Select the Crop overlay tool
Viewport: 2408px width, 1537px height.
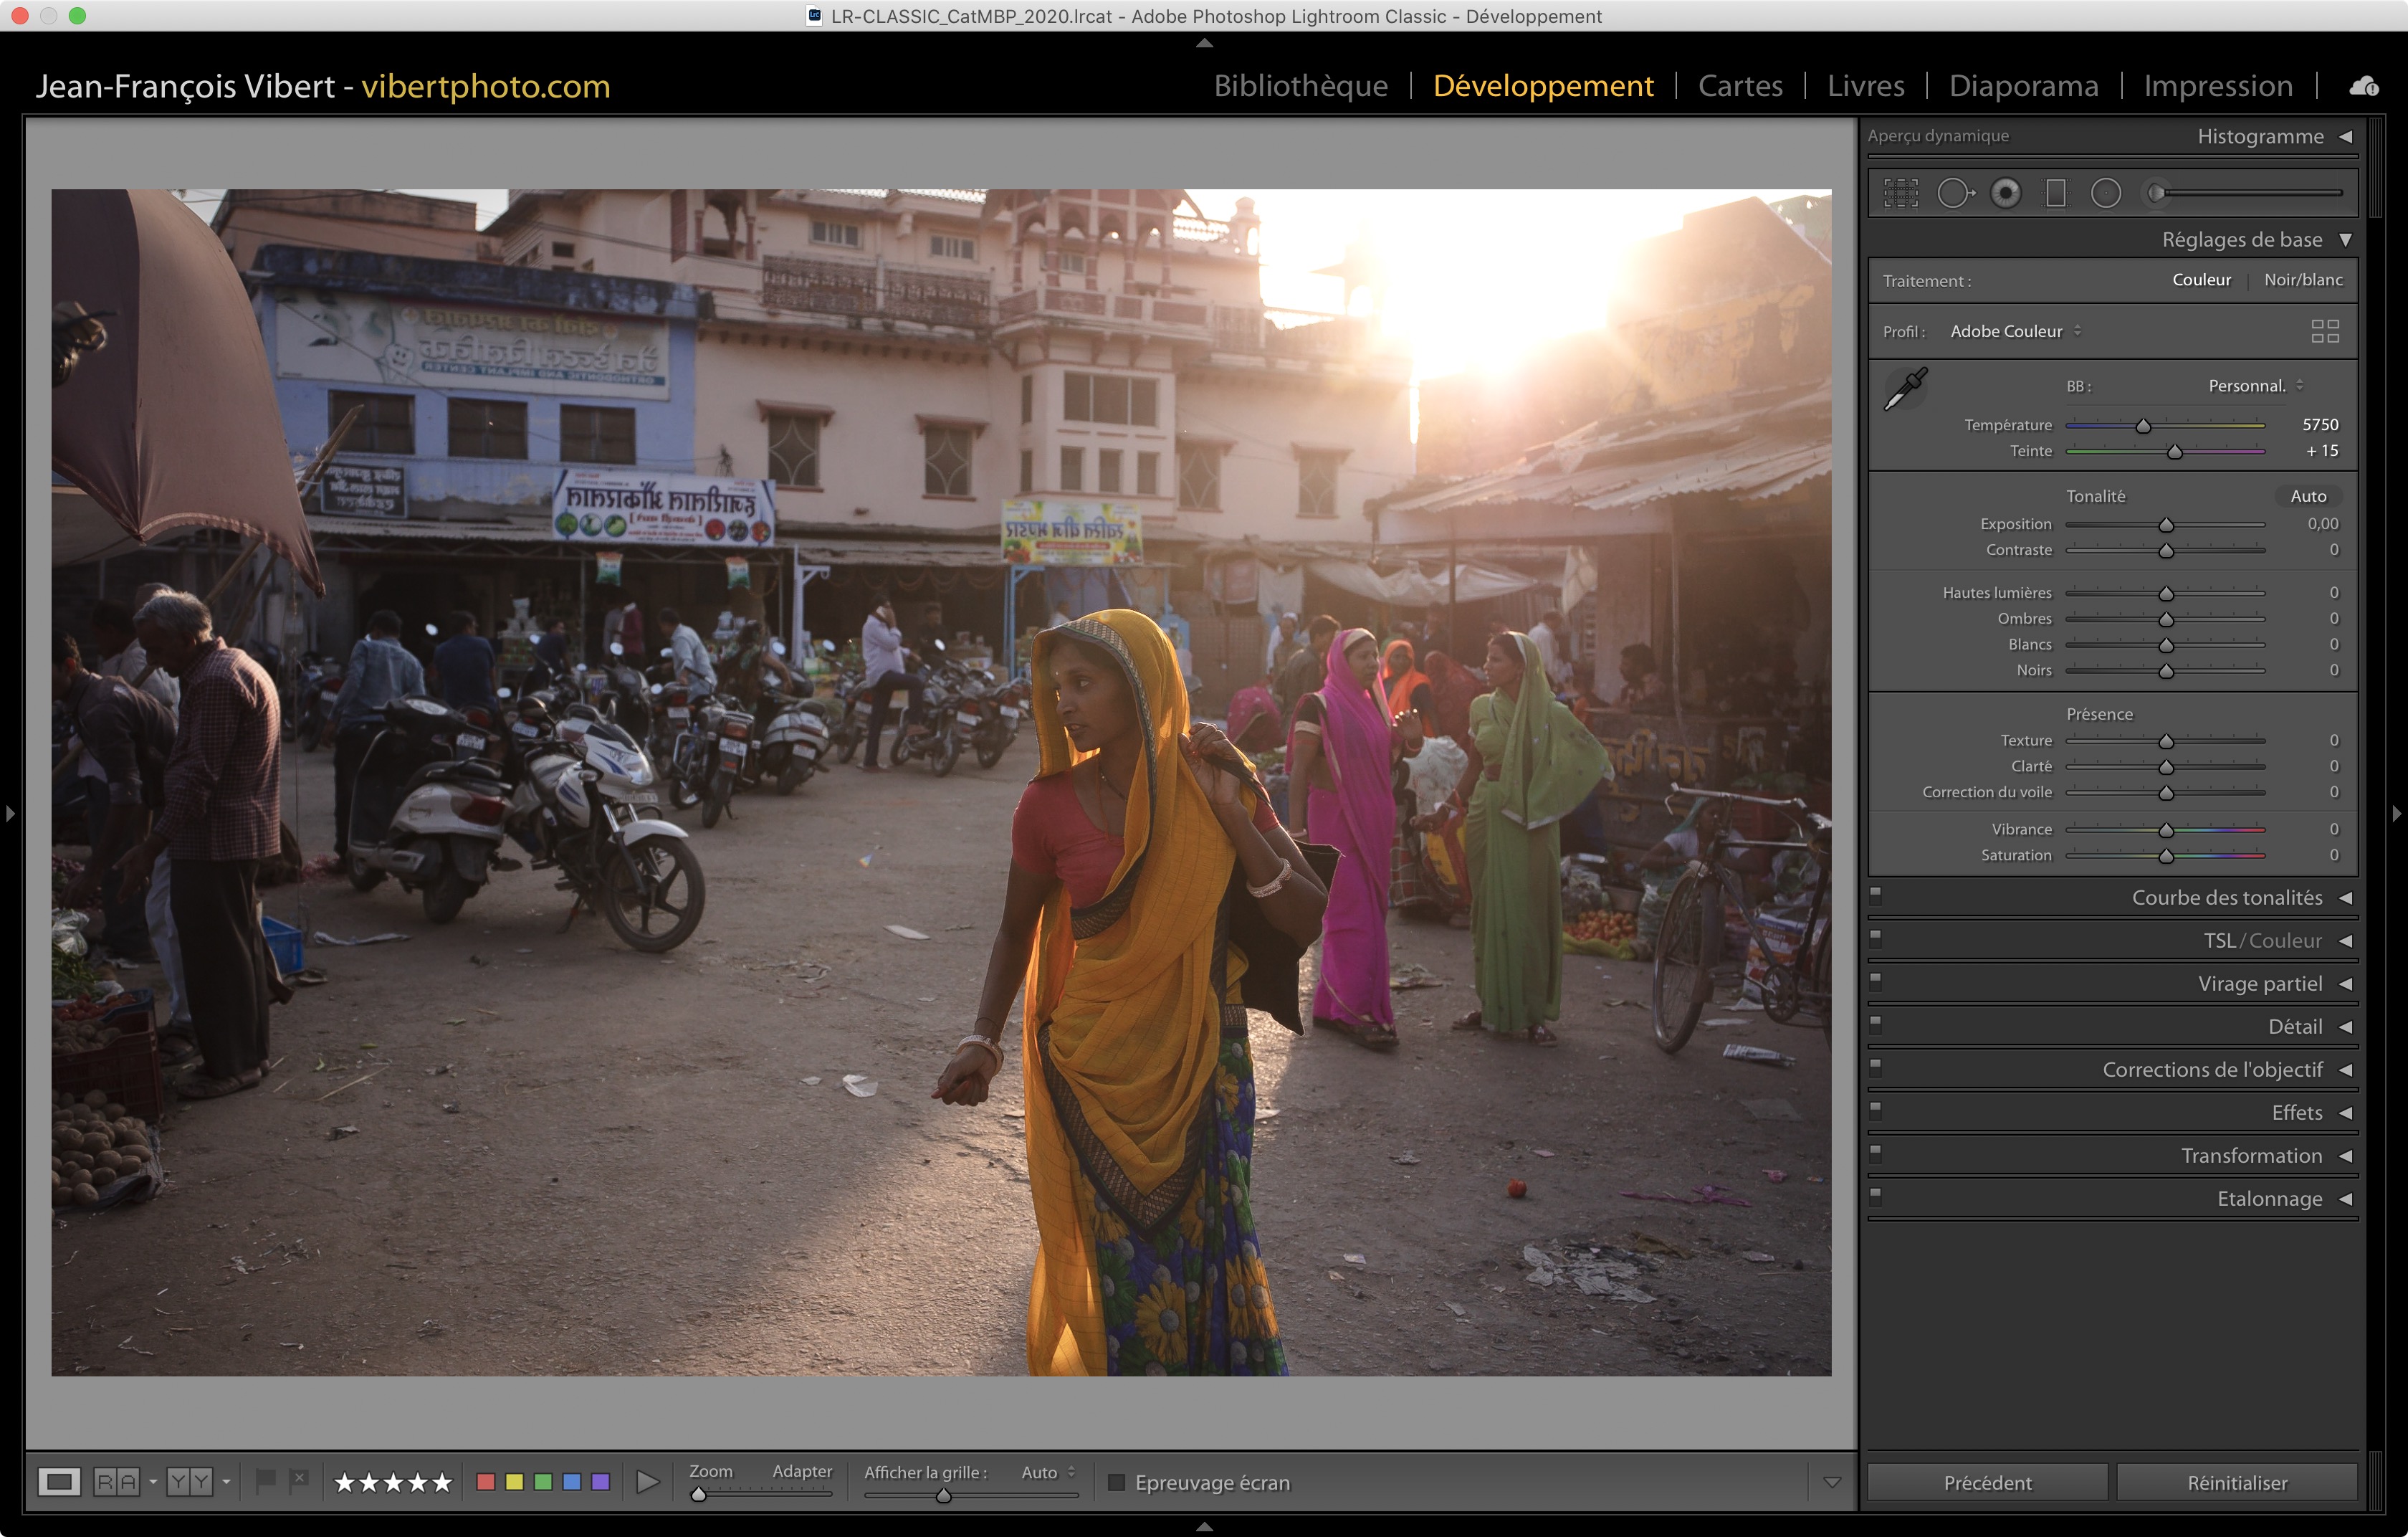(1900, 193)
